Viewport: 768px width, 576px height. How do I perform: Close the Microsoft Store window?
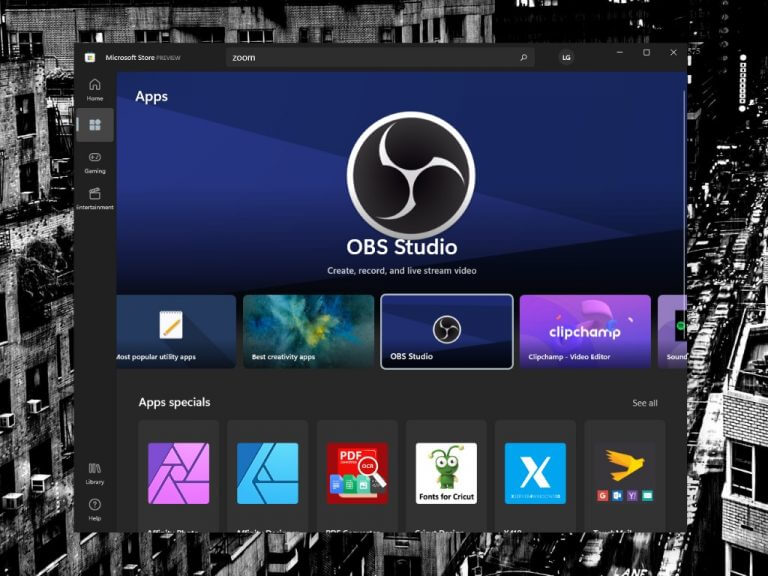pos(673,52)
